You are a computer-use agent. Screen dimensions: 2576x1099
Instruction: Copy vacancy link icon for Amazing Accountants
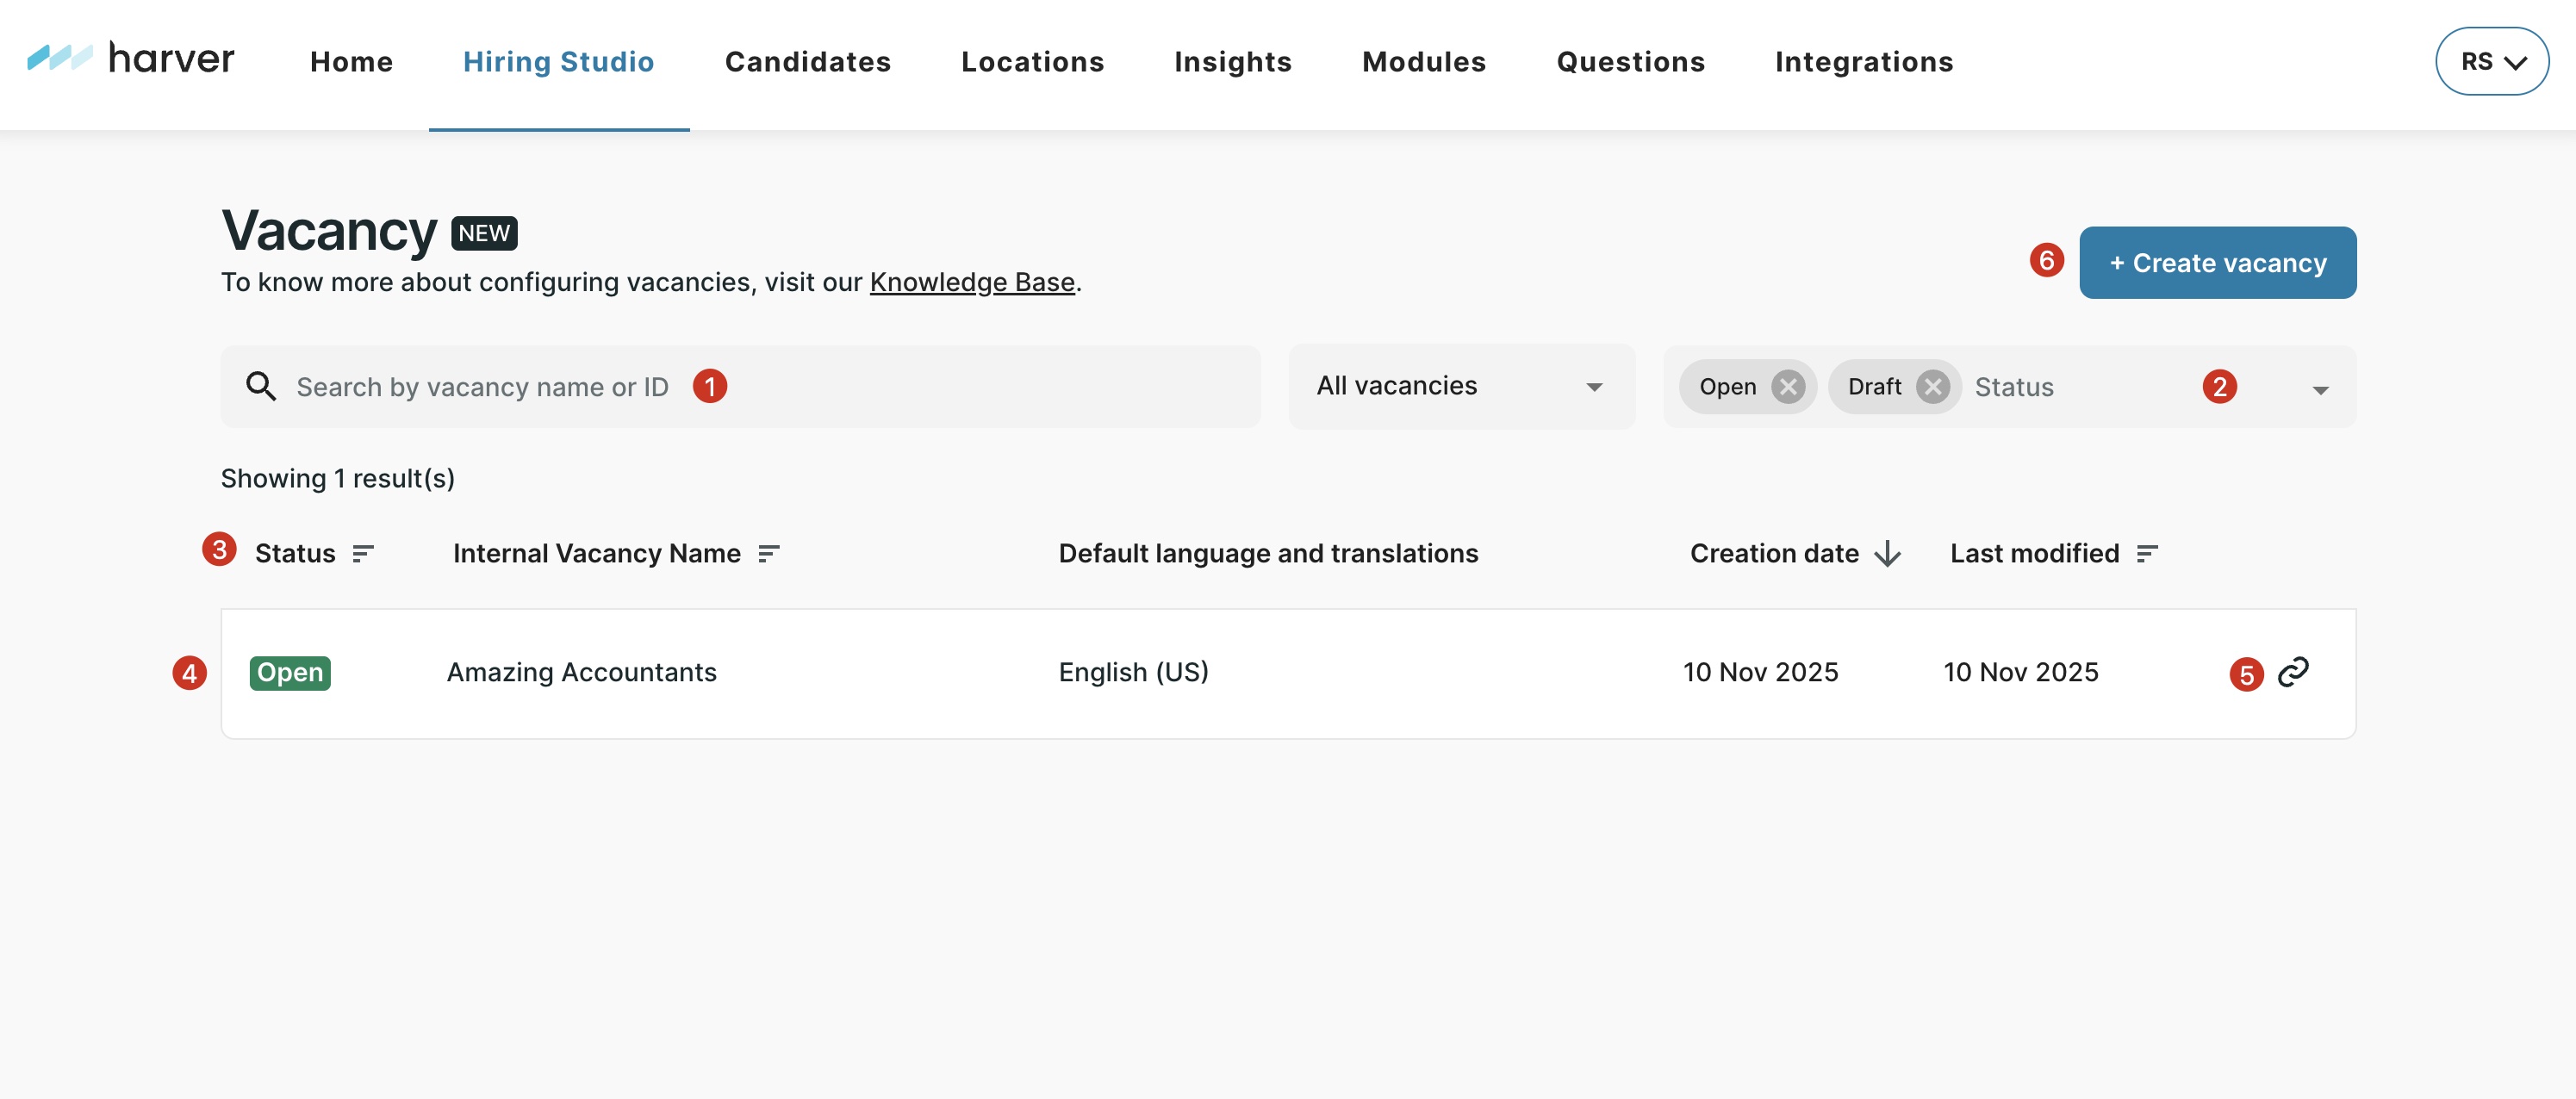(2292, 672)
